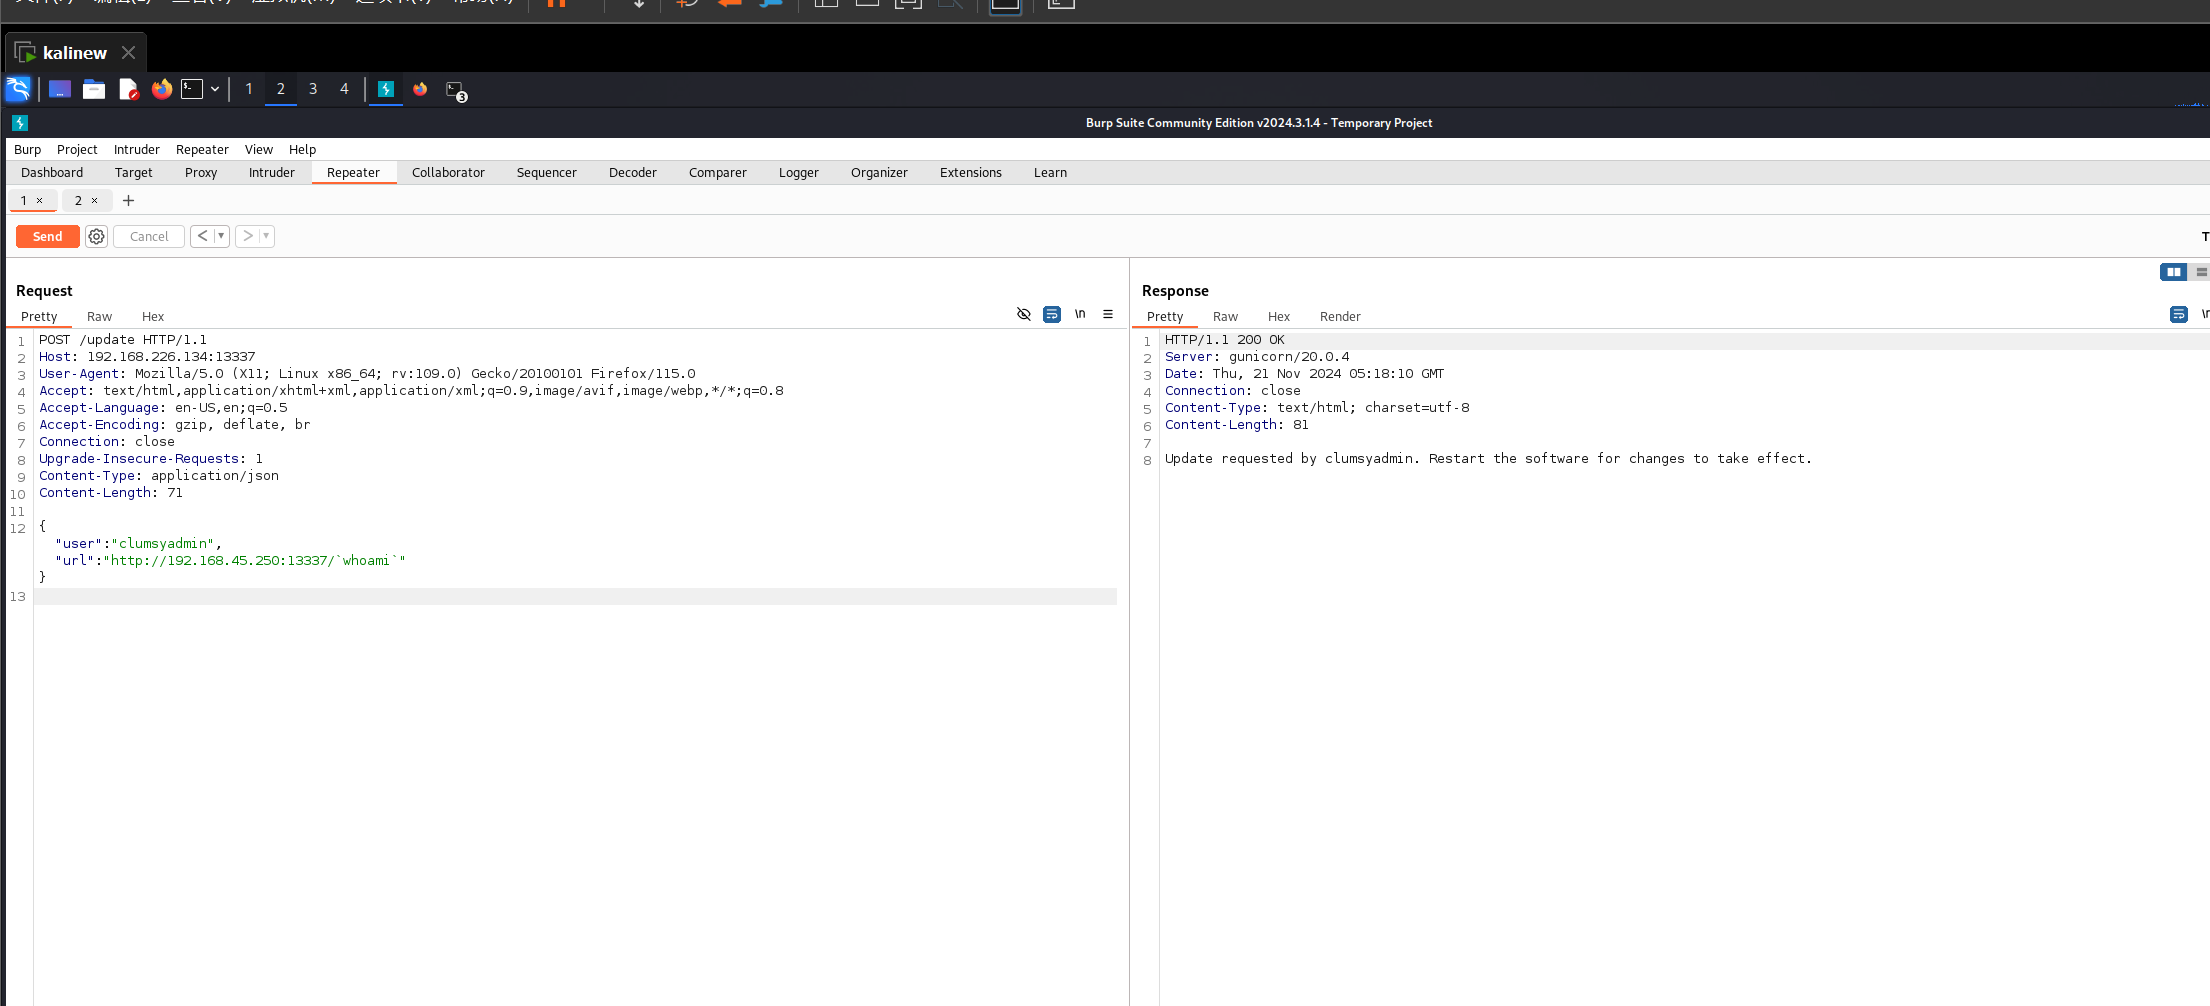The height and width of the screenshot is (1006, 2210).
Task: Switch to workspace 4
Action: (344, 89)
